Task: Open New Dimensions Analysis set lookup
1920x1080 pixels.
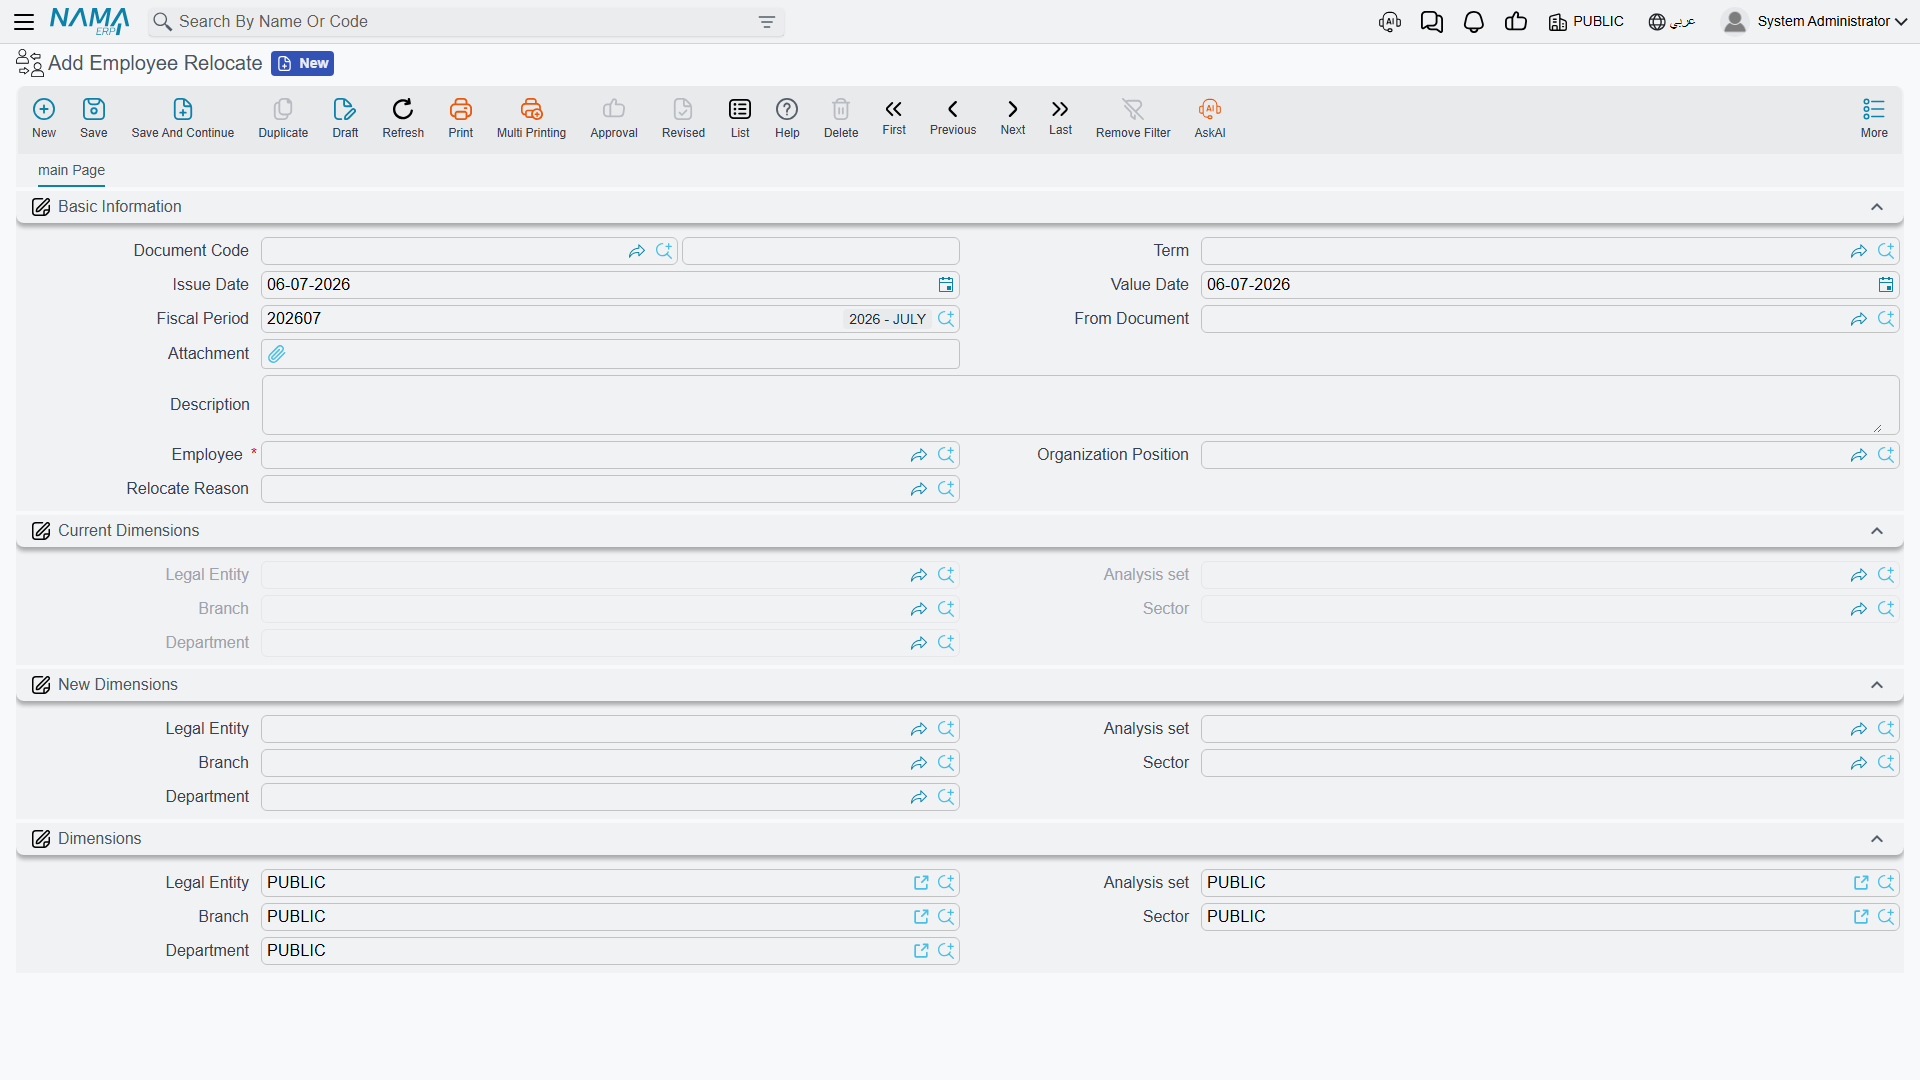Action: click(1886, 729)
